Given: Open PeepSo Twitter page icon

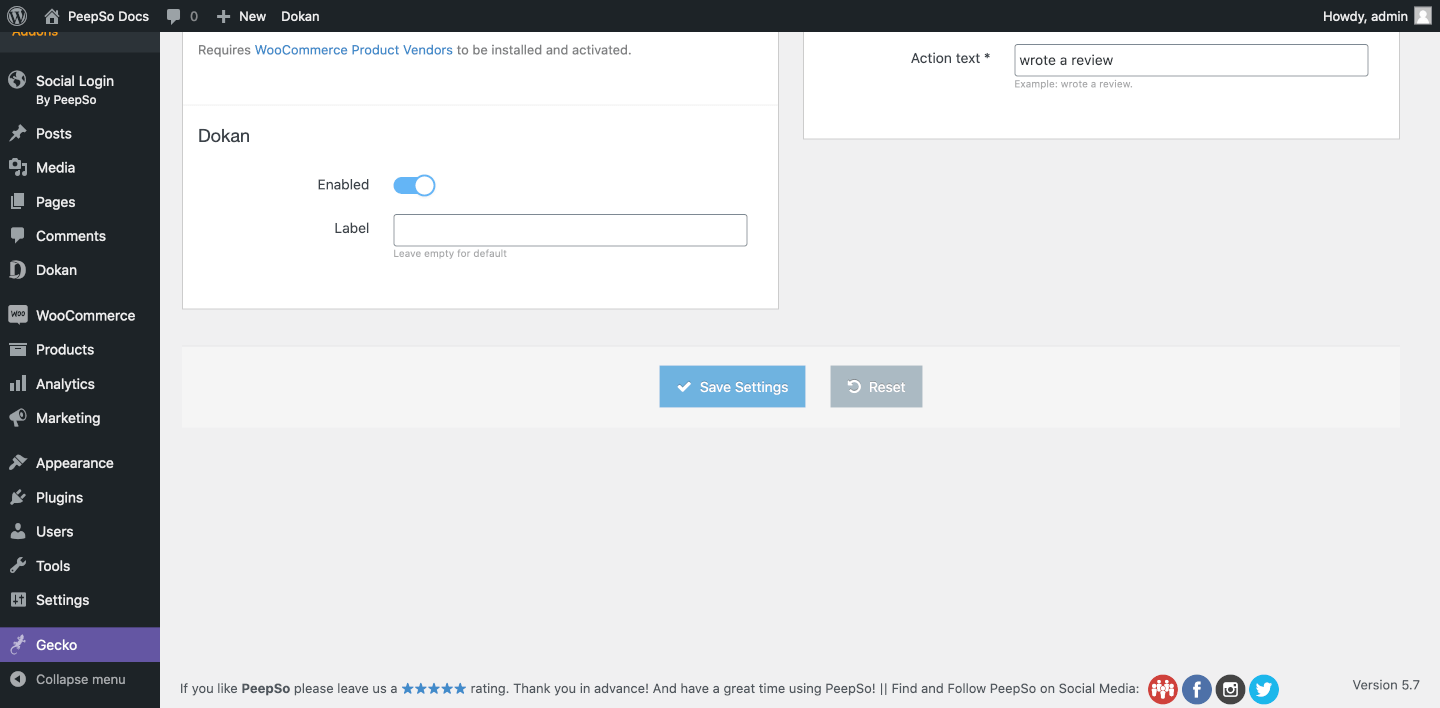Looking at the screenshot, I should [x=1264, y=689].
